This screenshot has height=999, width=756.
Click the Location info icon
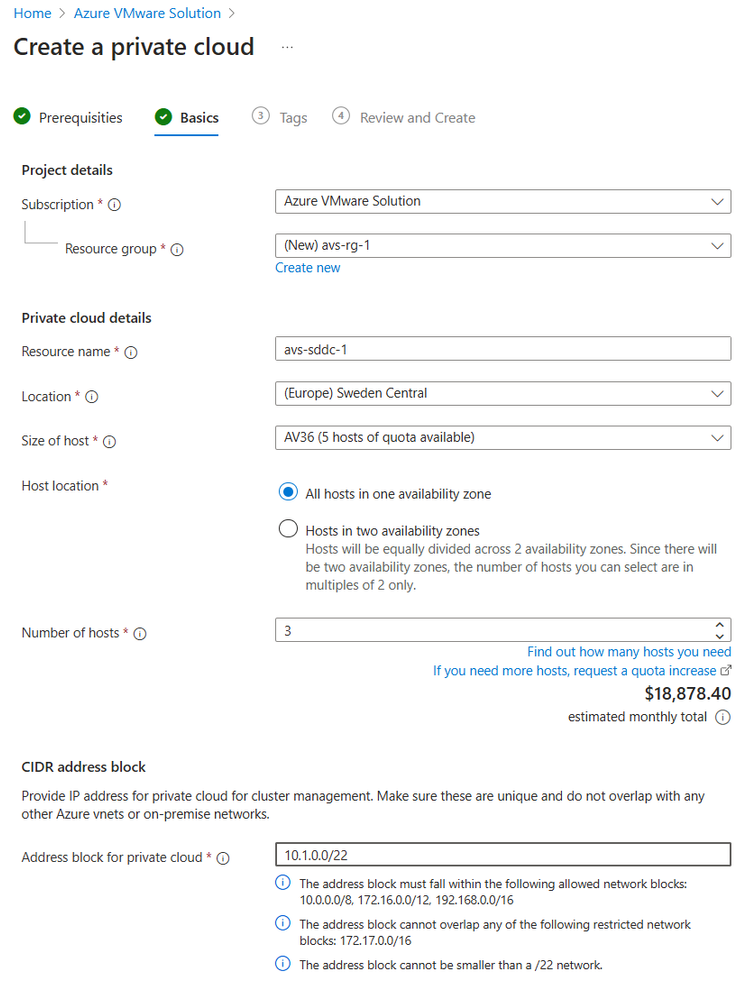point(92,397)
